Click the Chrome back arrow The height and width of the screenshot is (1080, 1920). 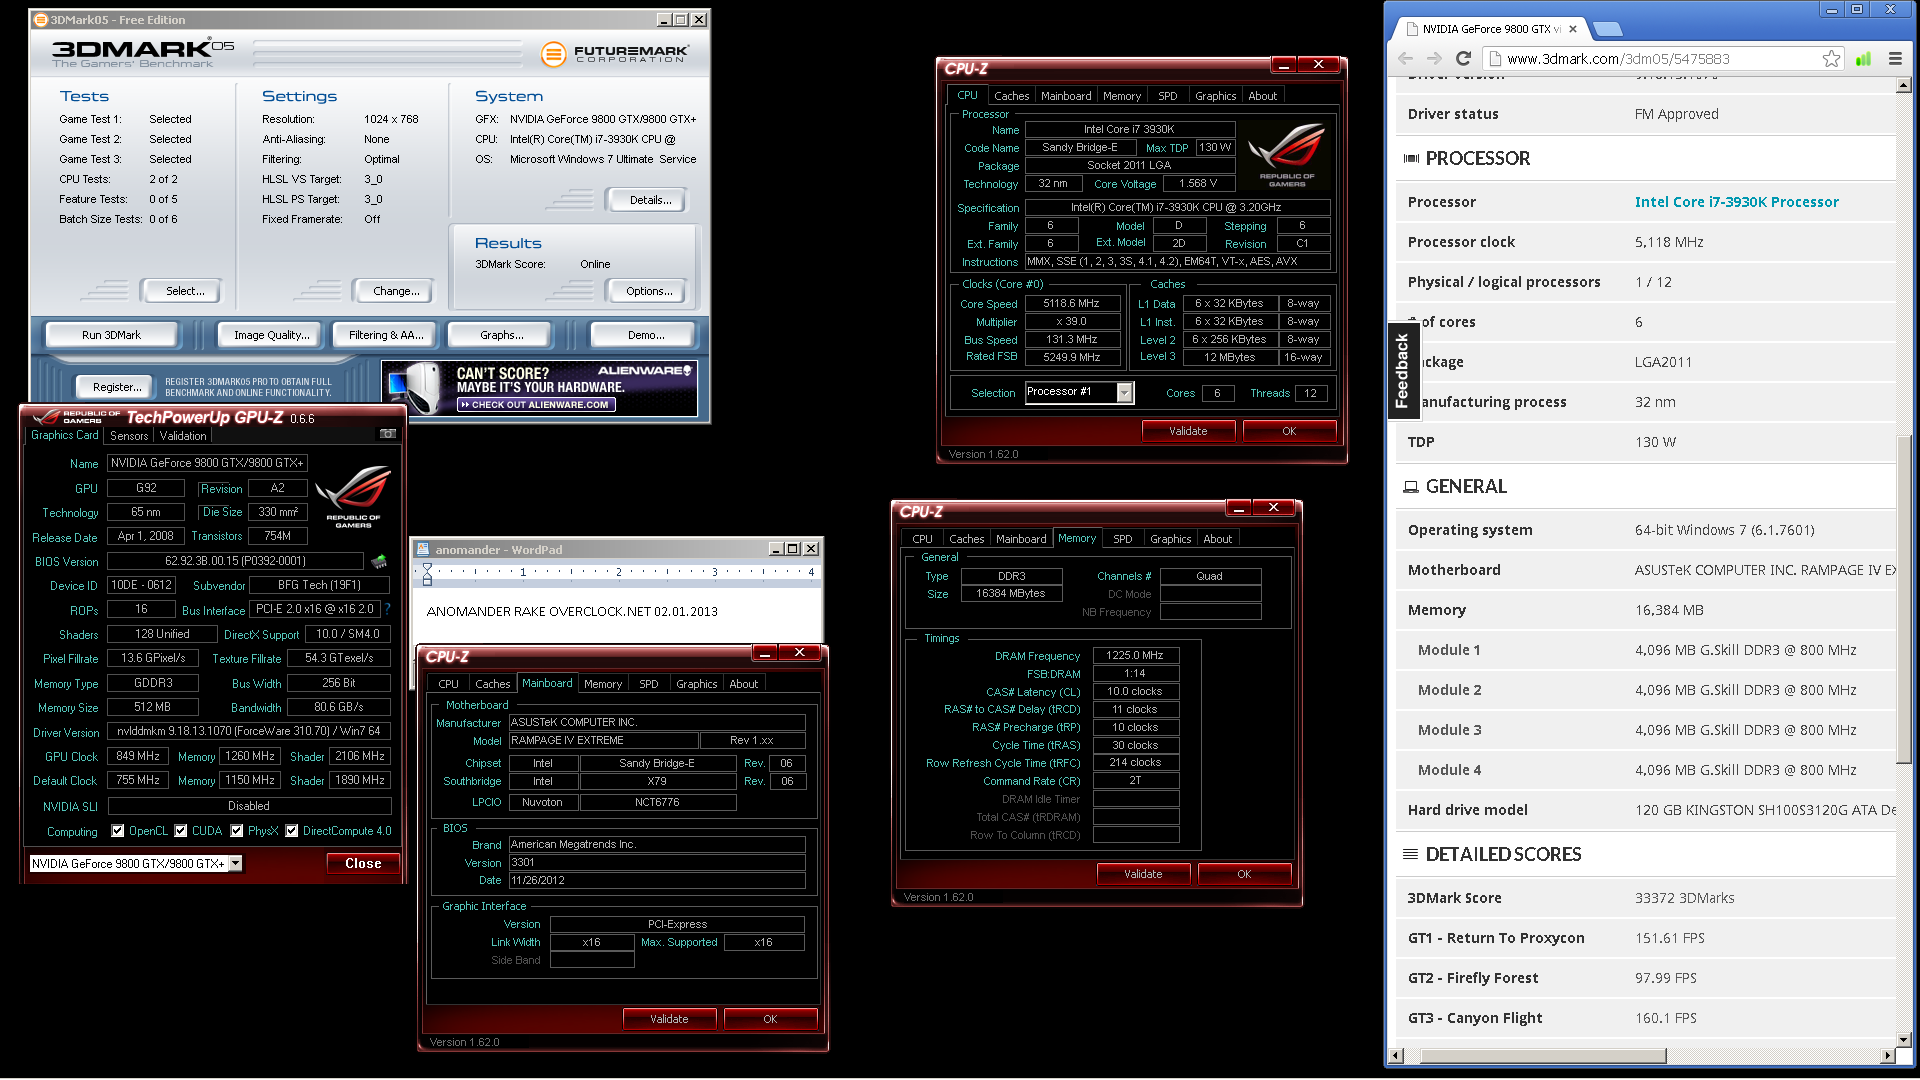(x=1405, y=59)
